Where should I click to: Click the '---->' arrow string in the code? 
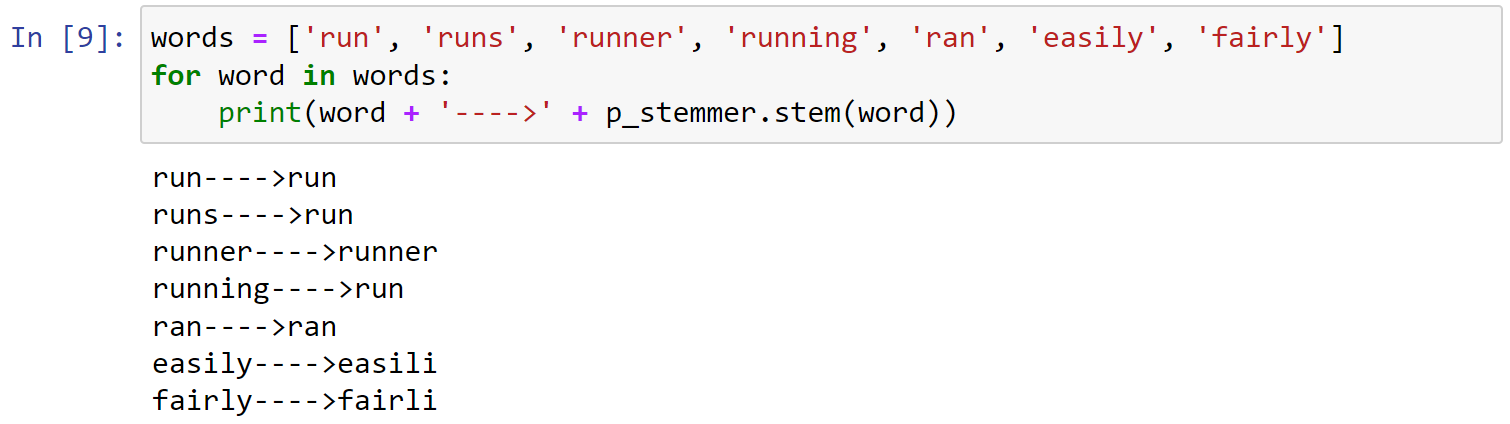click(x=496, y=113)
